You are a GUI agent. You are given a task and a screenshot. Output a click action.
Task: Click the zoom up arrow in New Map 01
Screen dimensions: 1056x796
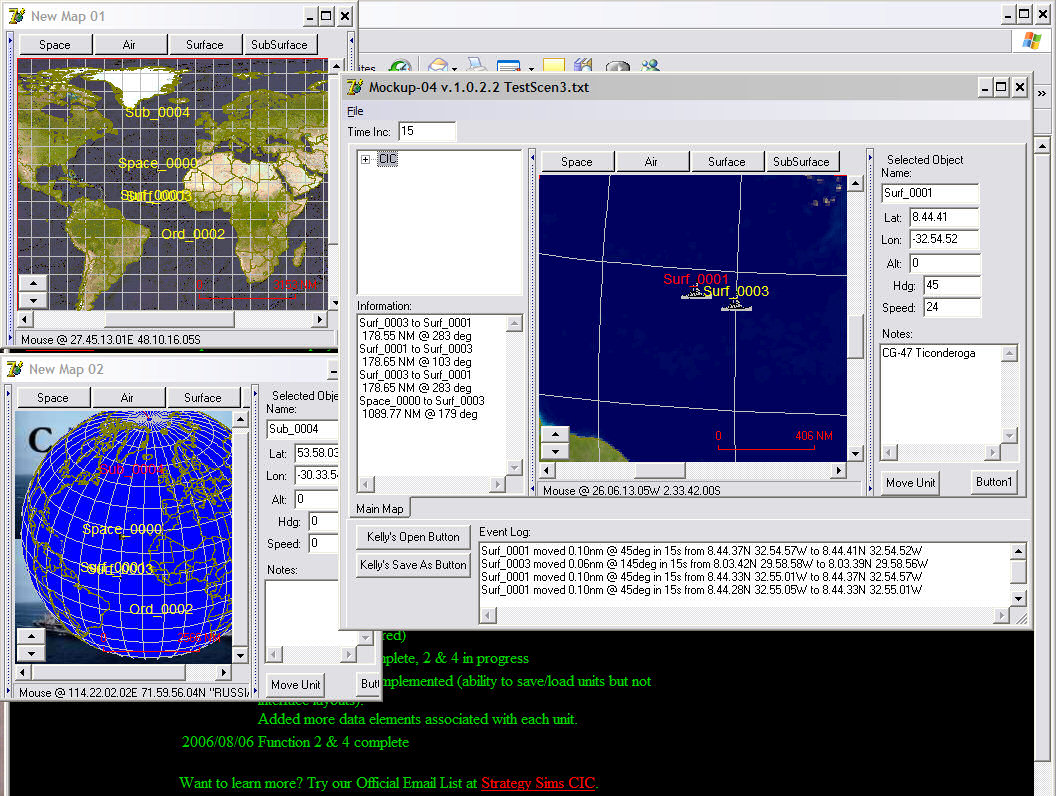coord(33,283)
